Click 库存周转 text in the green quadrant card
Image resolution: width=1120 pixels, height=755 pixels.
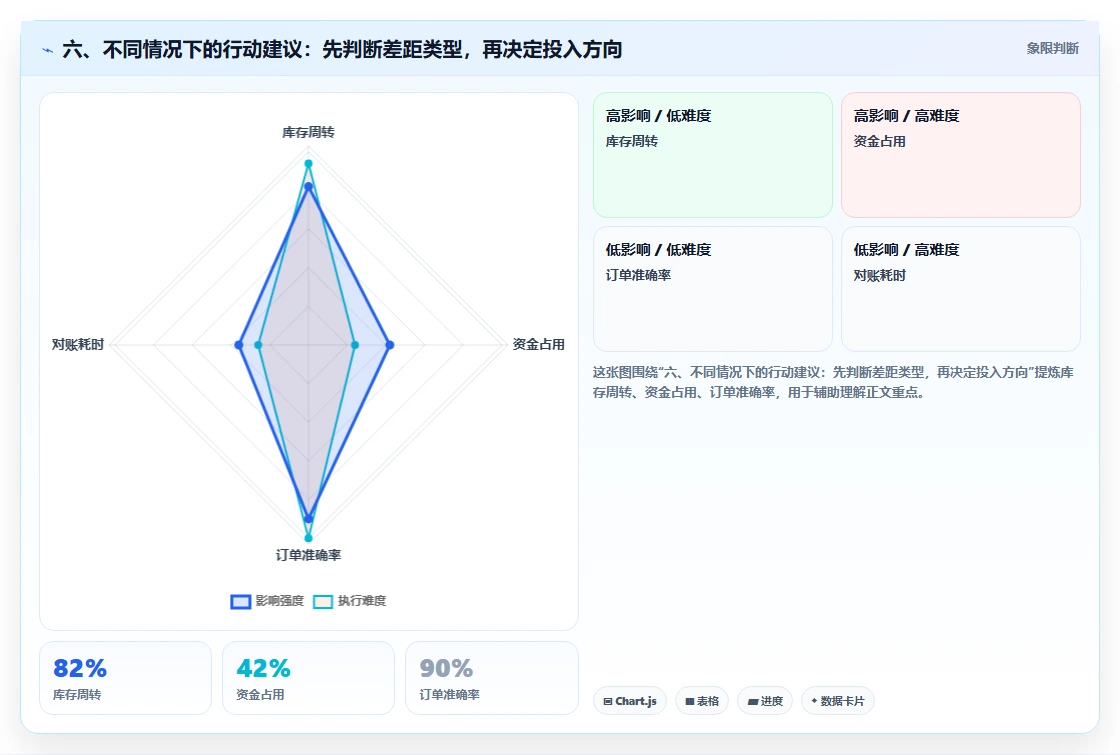tap(631, 141)
